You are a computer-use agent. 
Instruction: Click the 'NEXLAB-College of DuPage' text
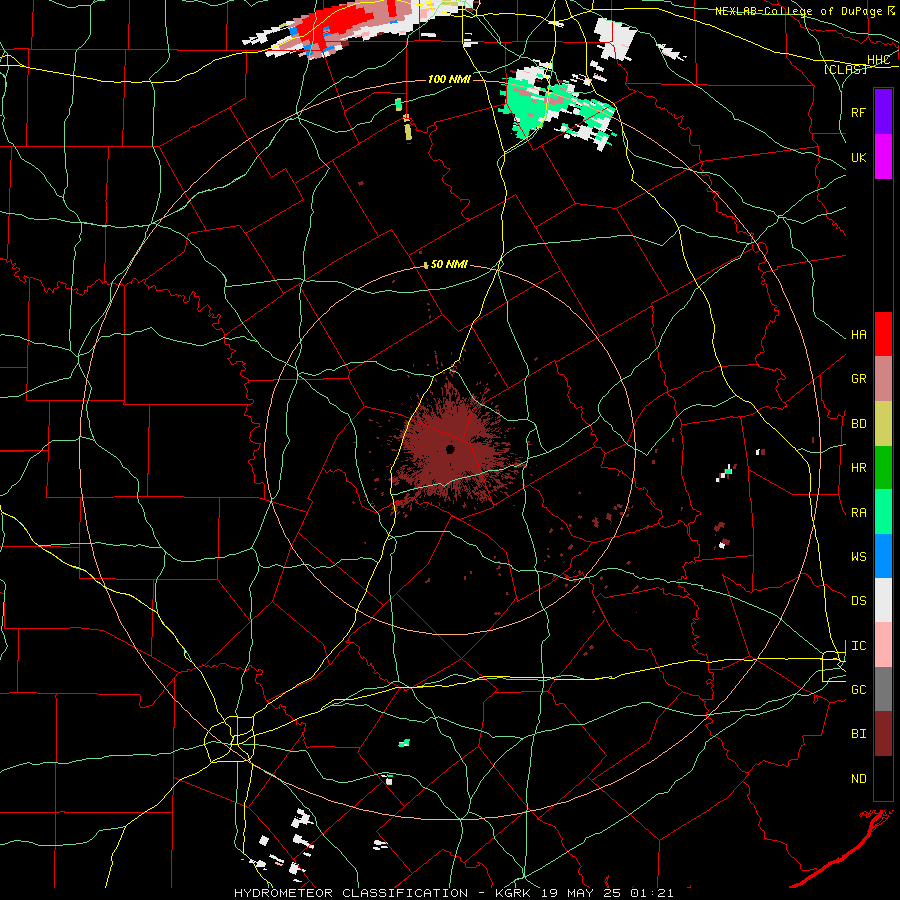tap(800, 11)
